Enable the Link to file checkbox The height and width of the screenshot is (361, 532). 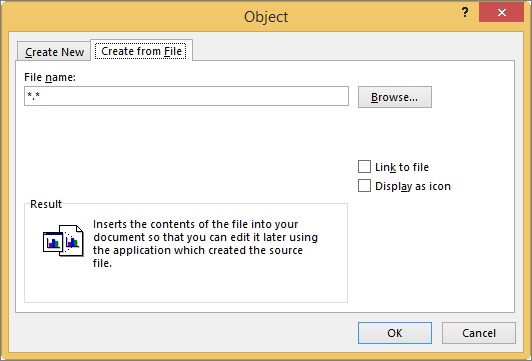point(364,167)
